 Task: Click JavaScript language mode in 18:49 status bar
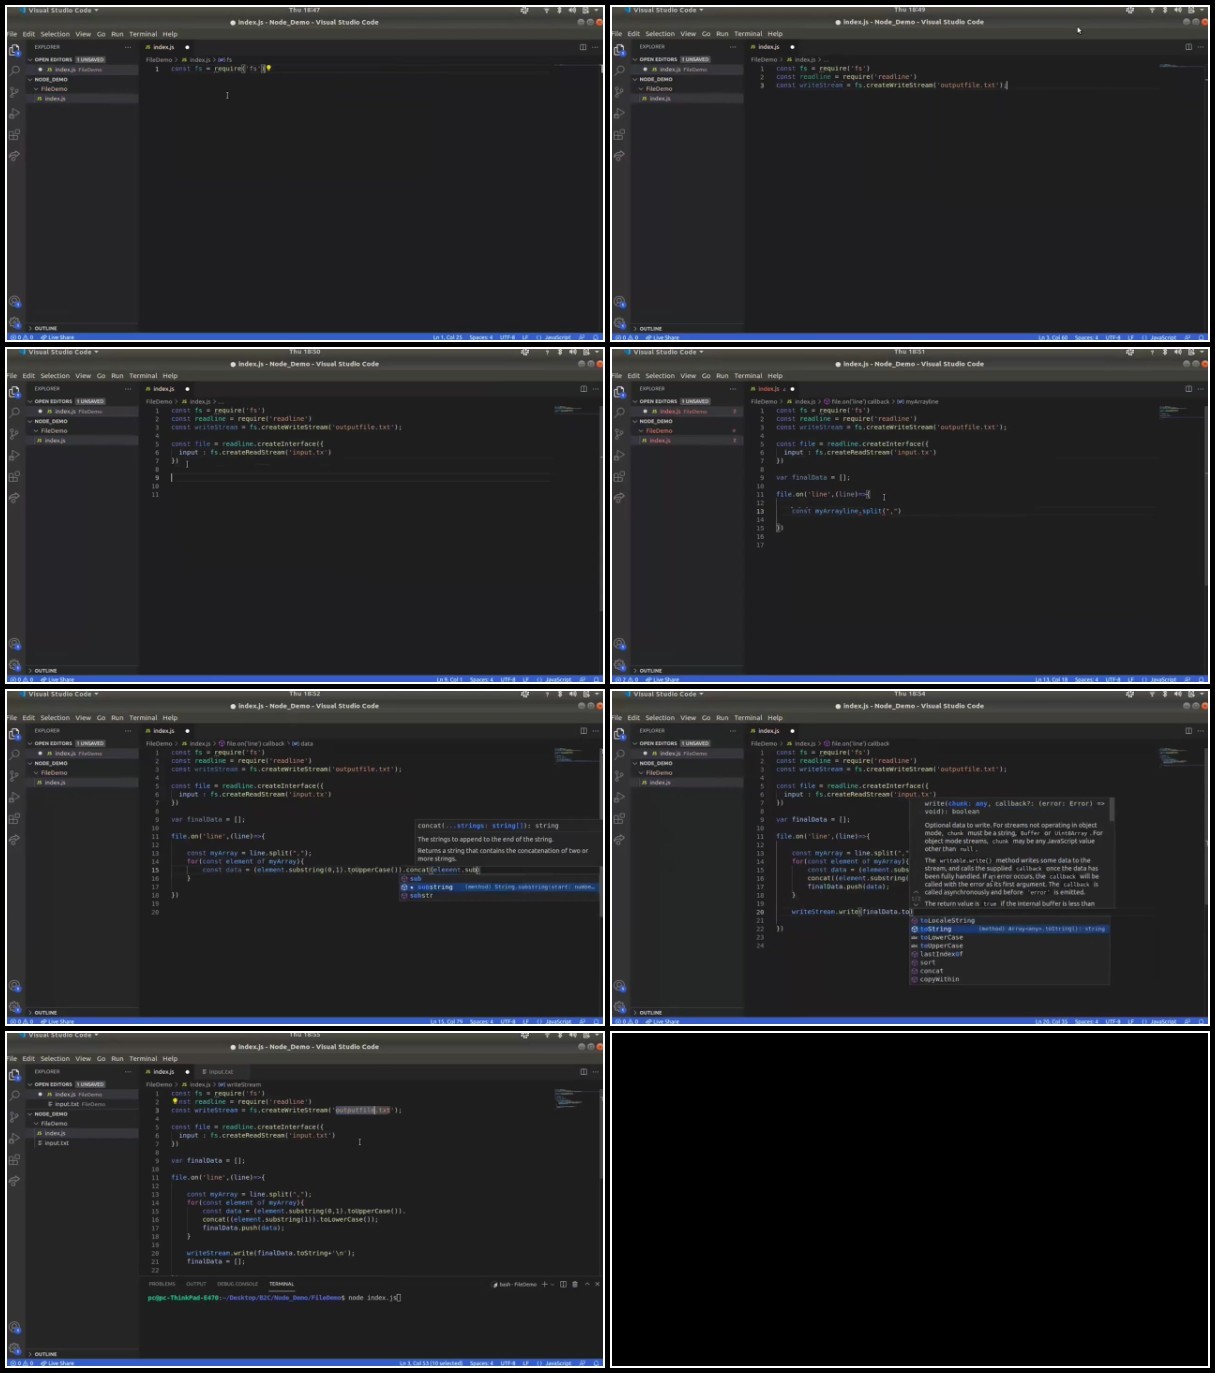[1162, 337]
